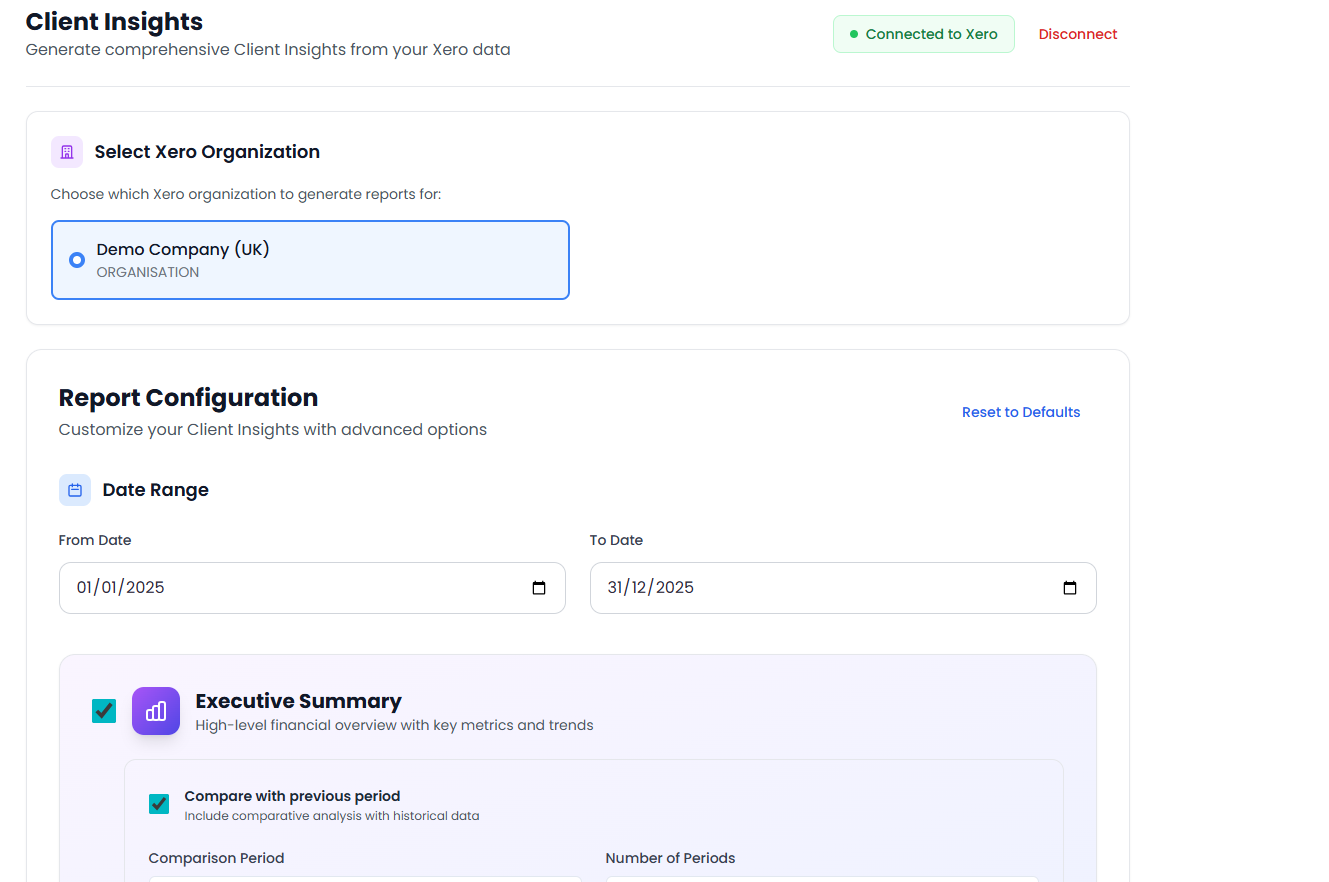1329x882 pixels.
Task: Click the Compare with previous period label text
Action: [292, 796]
